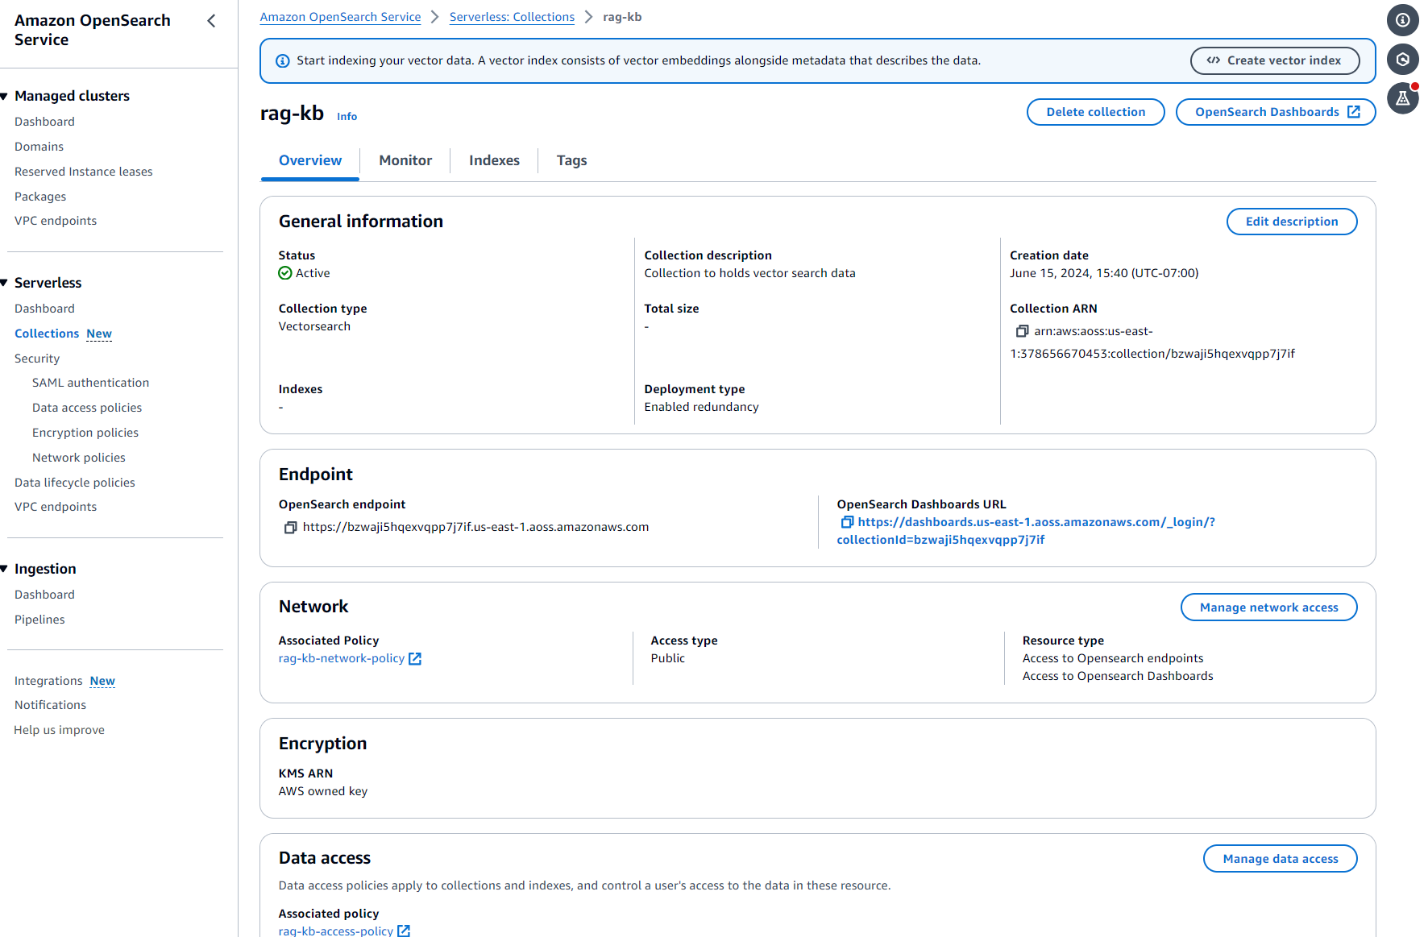Select the Access to Opensearch Dashboards text
The width and height of the screenshot is (1428, 937).
click(x=1118, y=677)
